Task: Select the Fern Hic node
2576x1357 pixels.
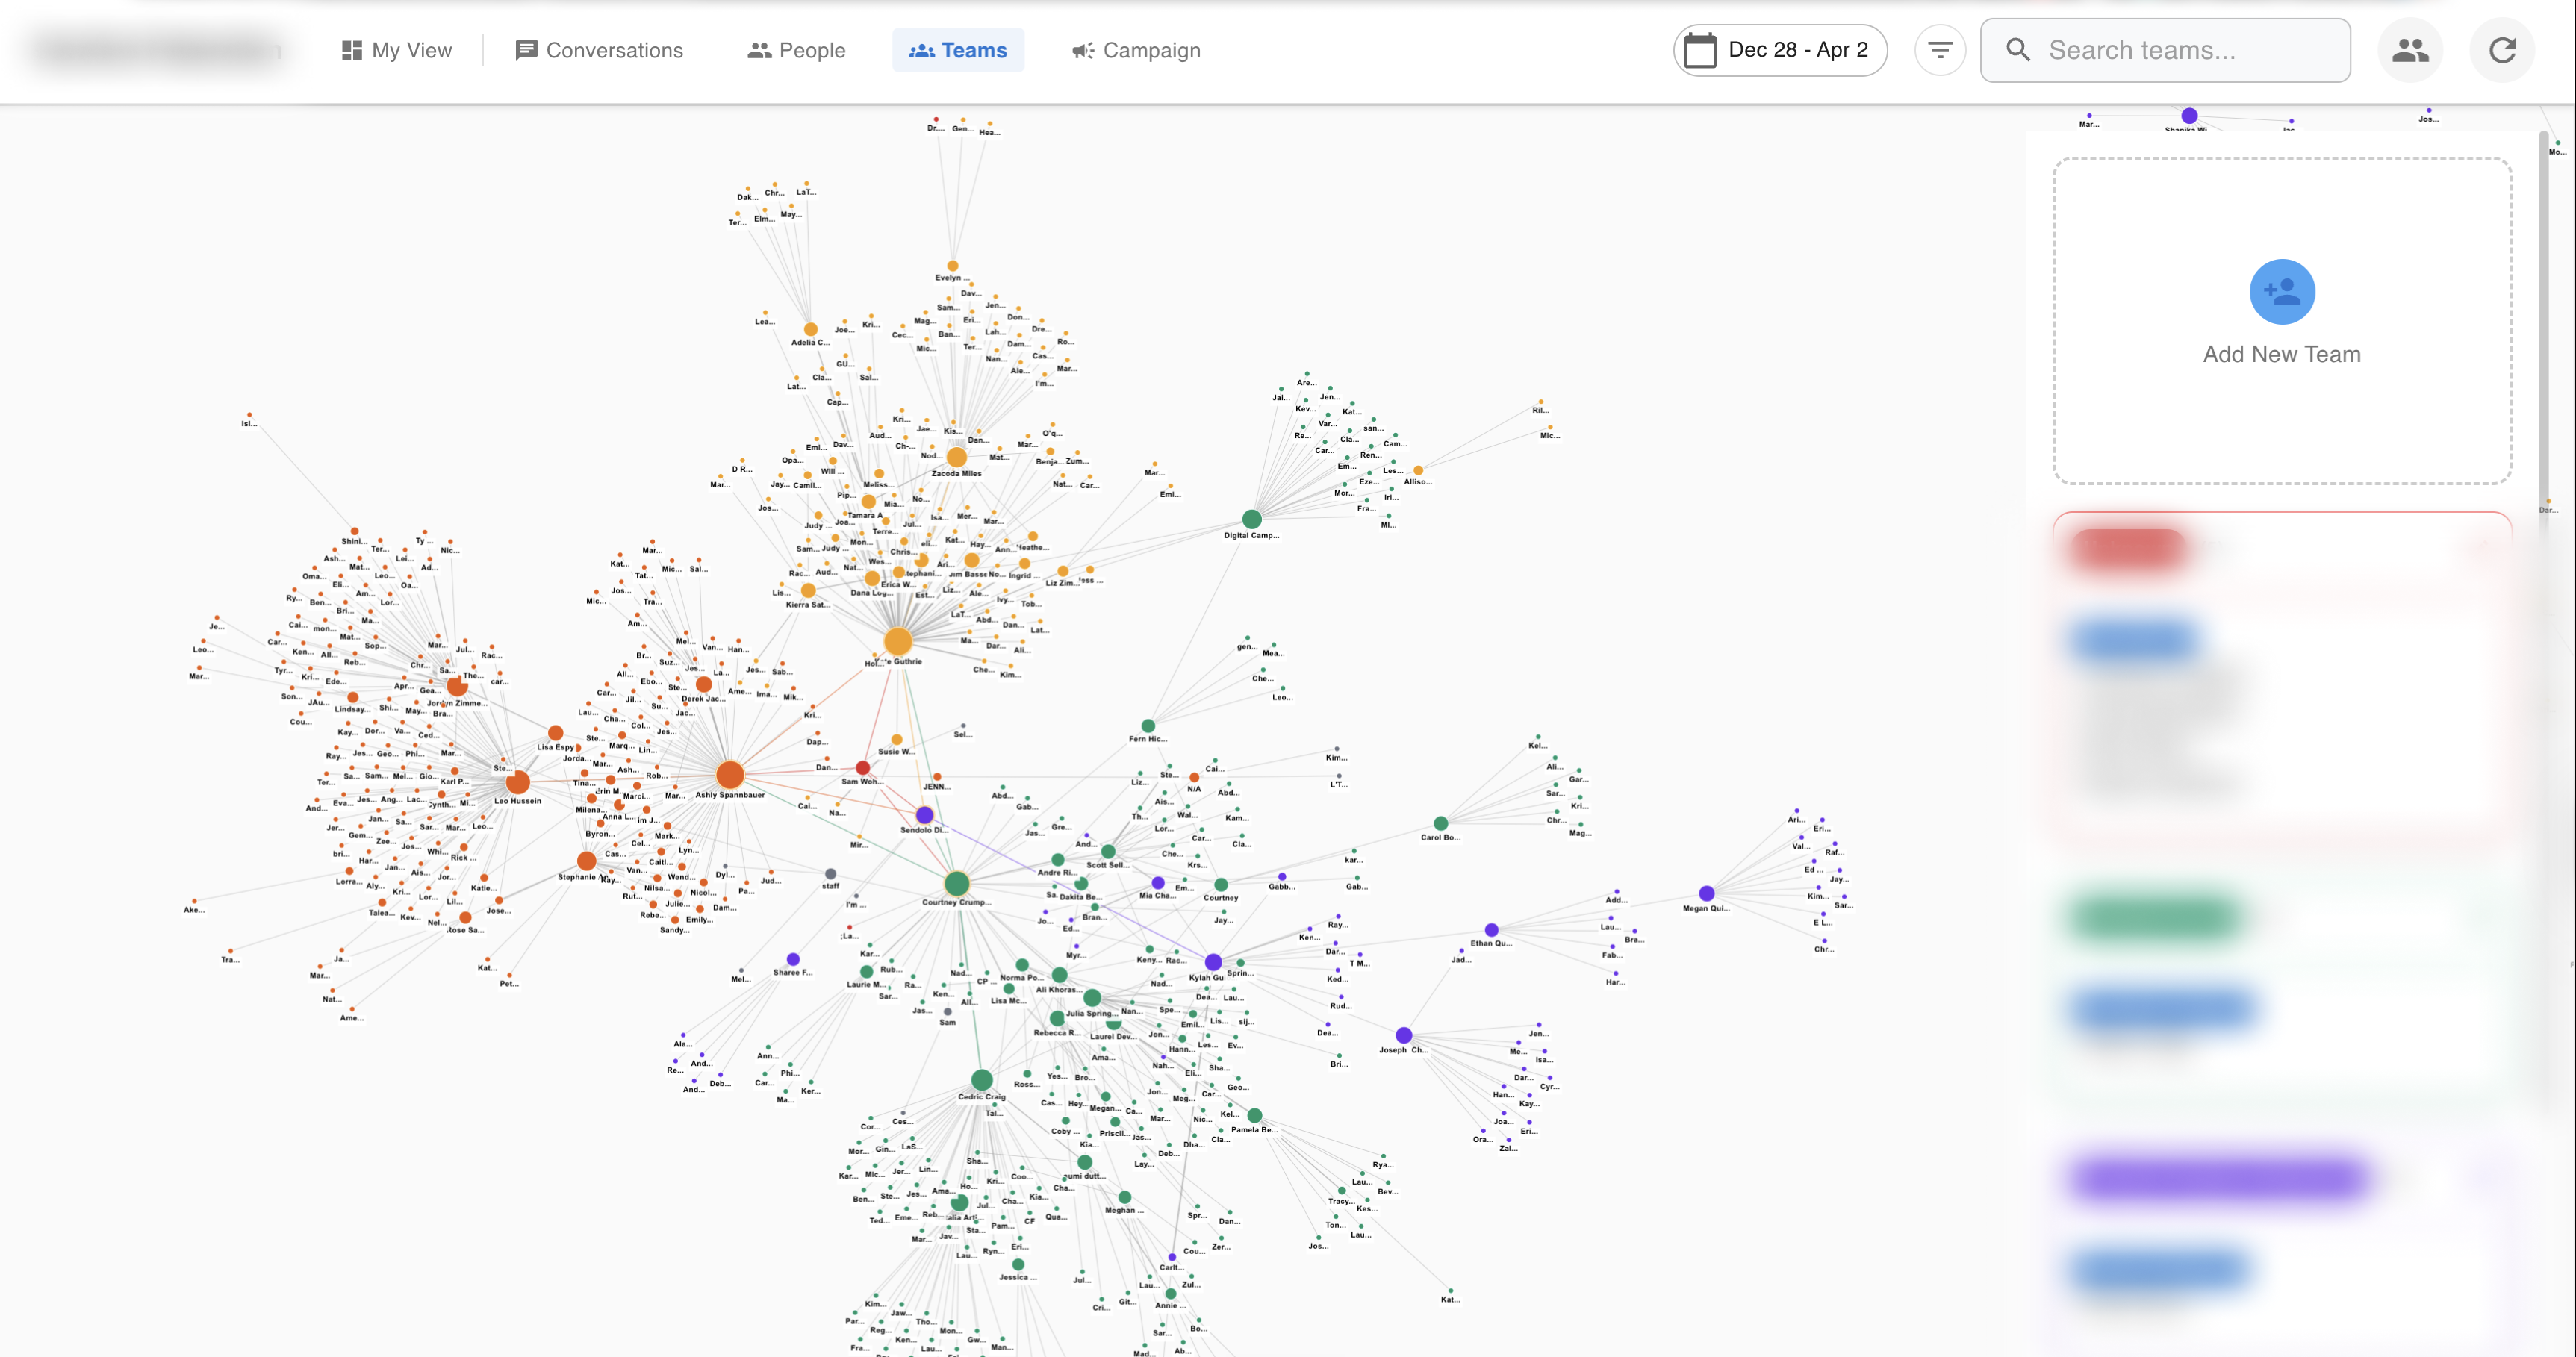Action: 1148,726
